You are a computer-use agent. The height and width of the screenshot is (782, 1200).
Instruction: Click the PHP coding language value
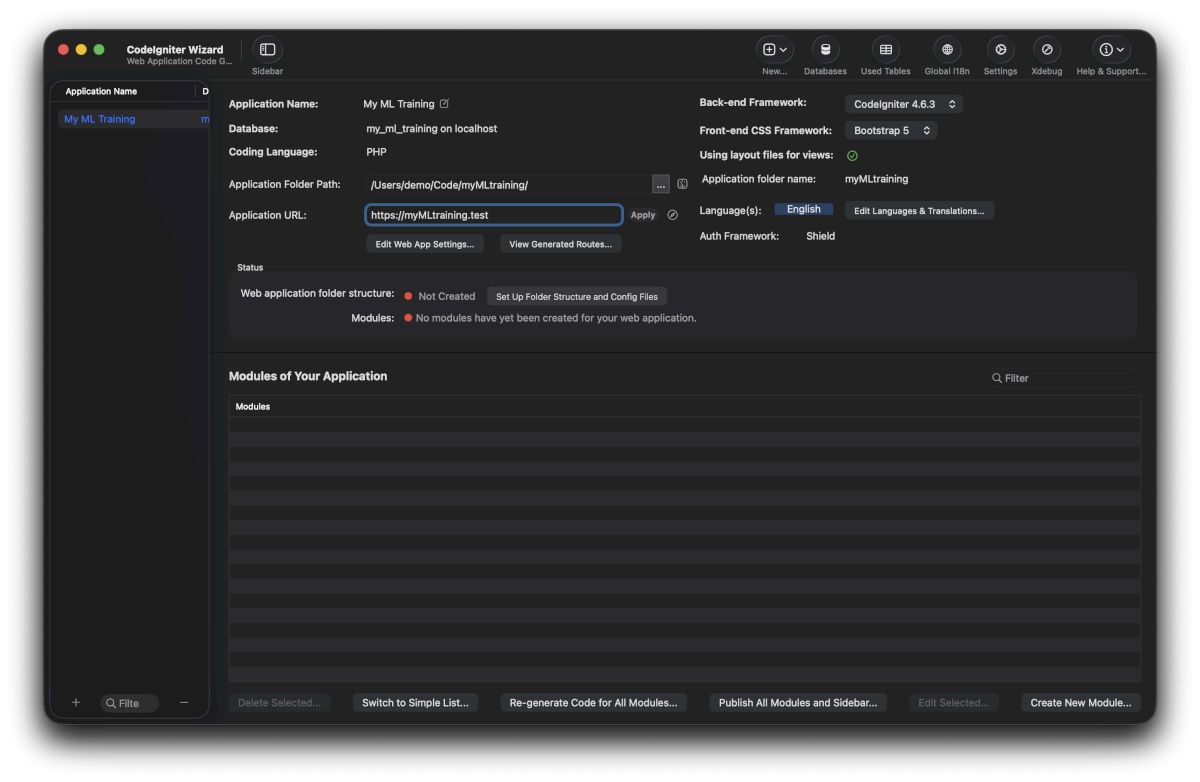pyautogui.click(x=376, y=152)
